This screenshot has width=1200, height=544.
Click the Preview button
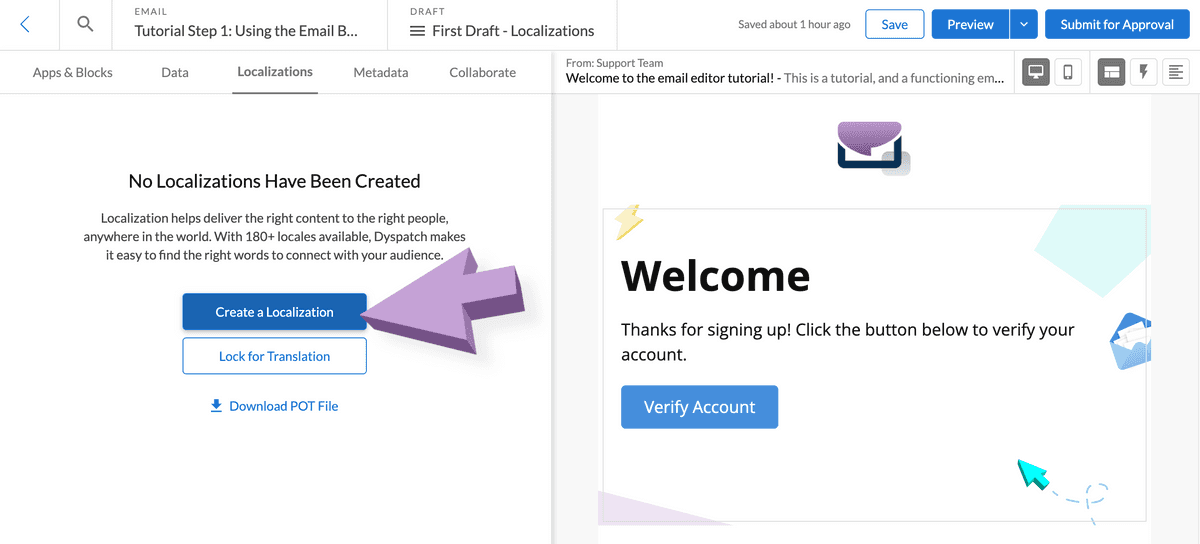(970, 24)
